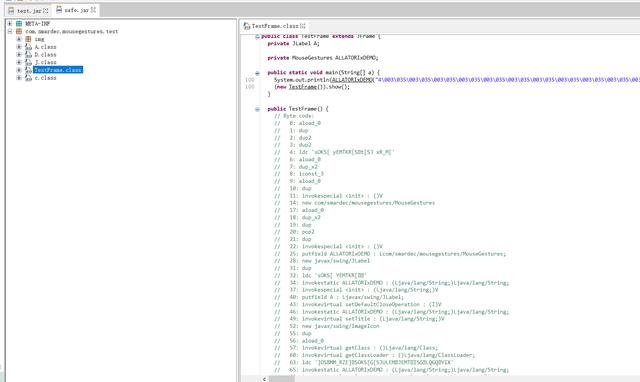Viewport: 640px width, 382px height.
Task: Click the 'public class TestFrame extends JFrame' line
Action: click(320, 37)
